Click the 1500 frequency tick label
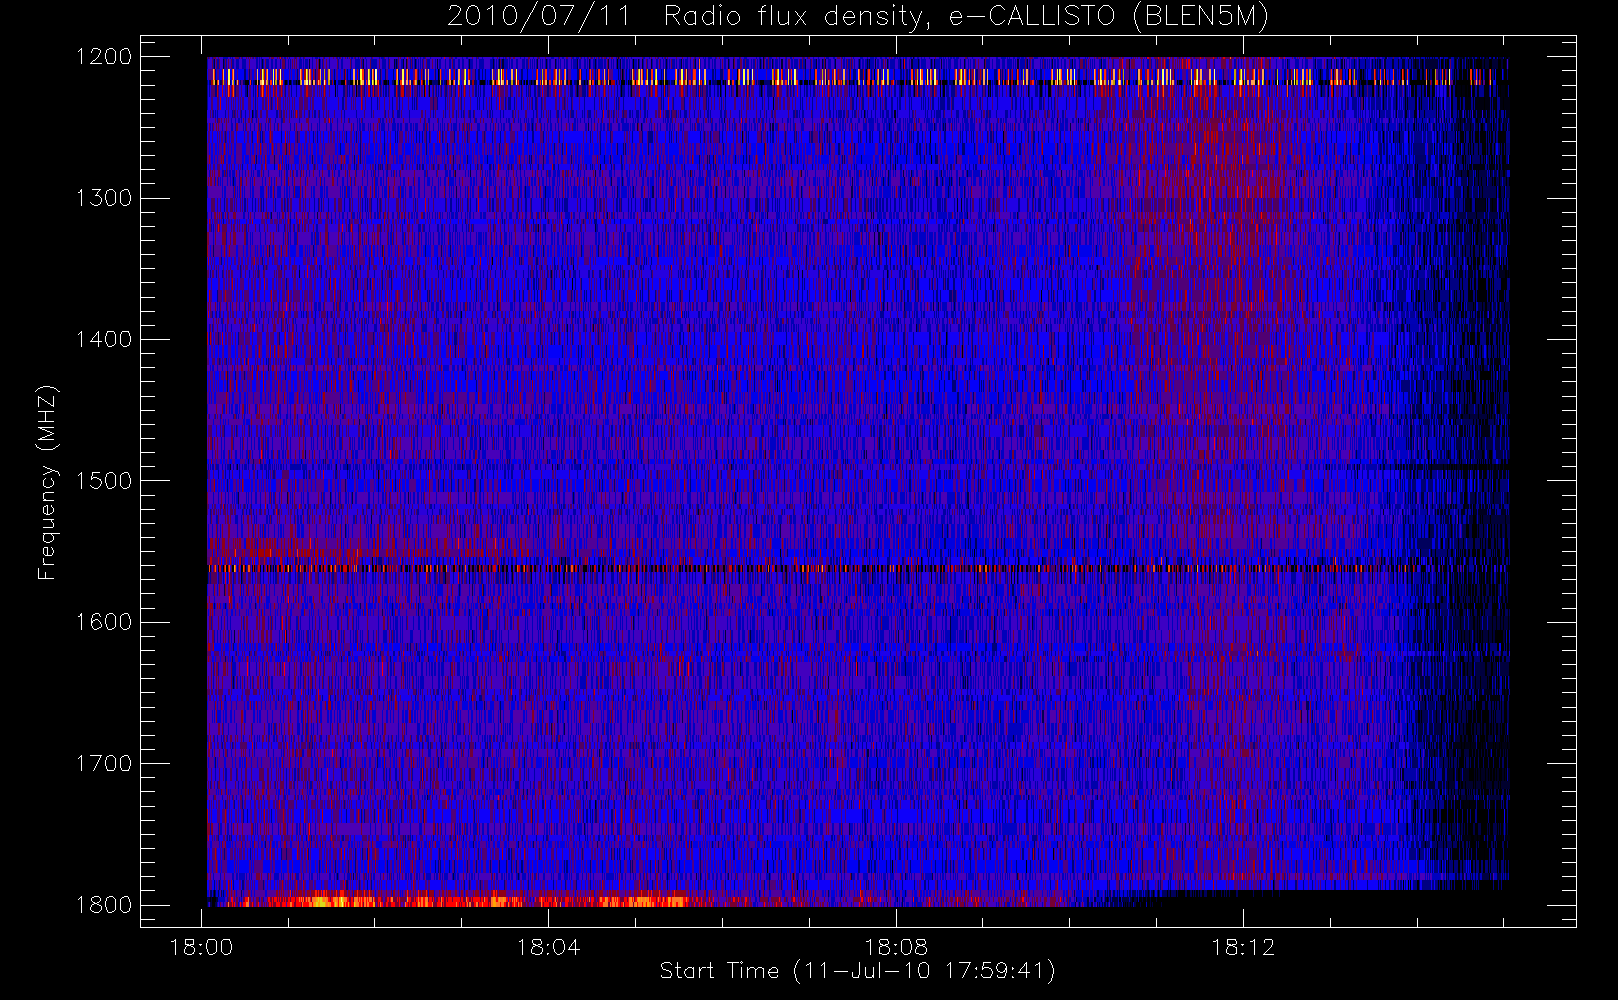The width and height of the screenshot is (1618, 1000). (x=104, y=481)
